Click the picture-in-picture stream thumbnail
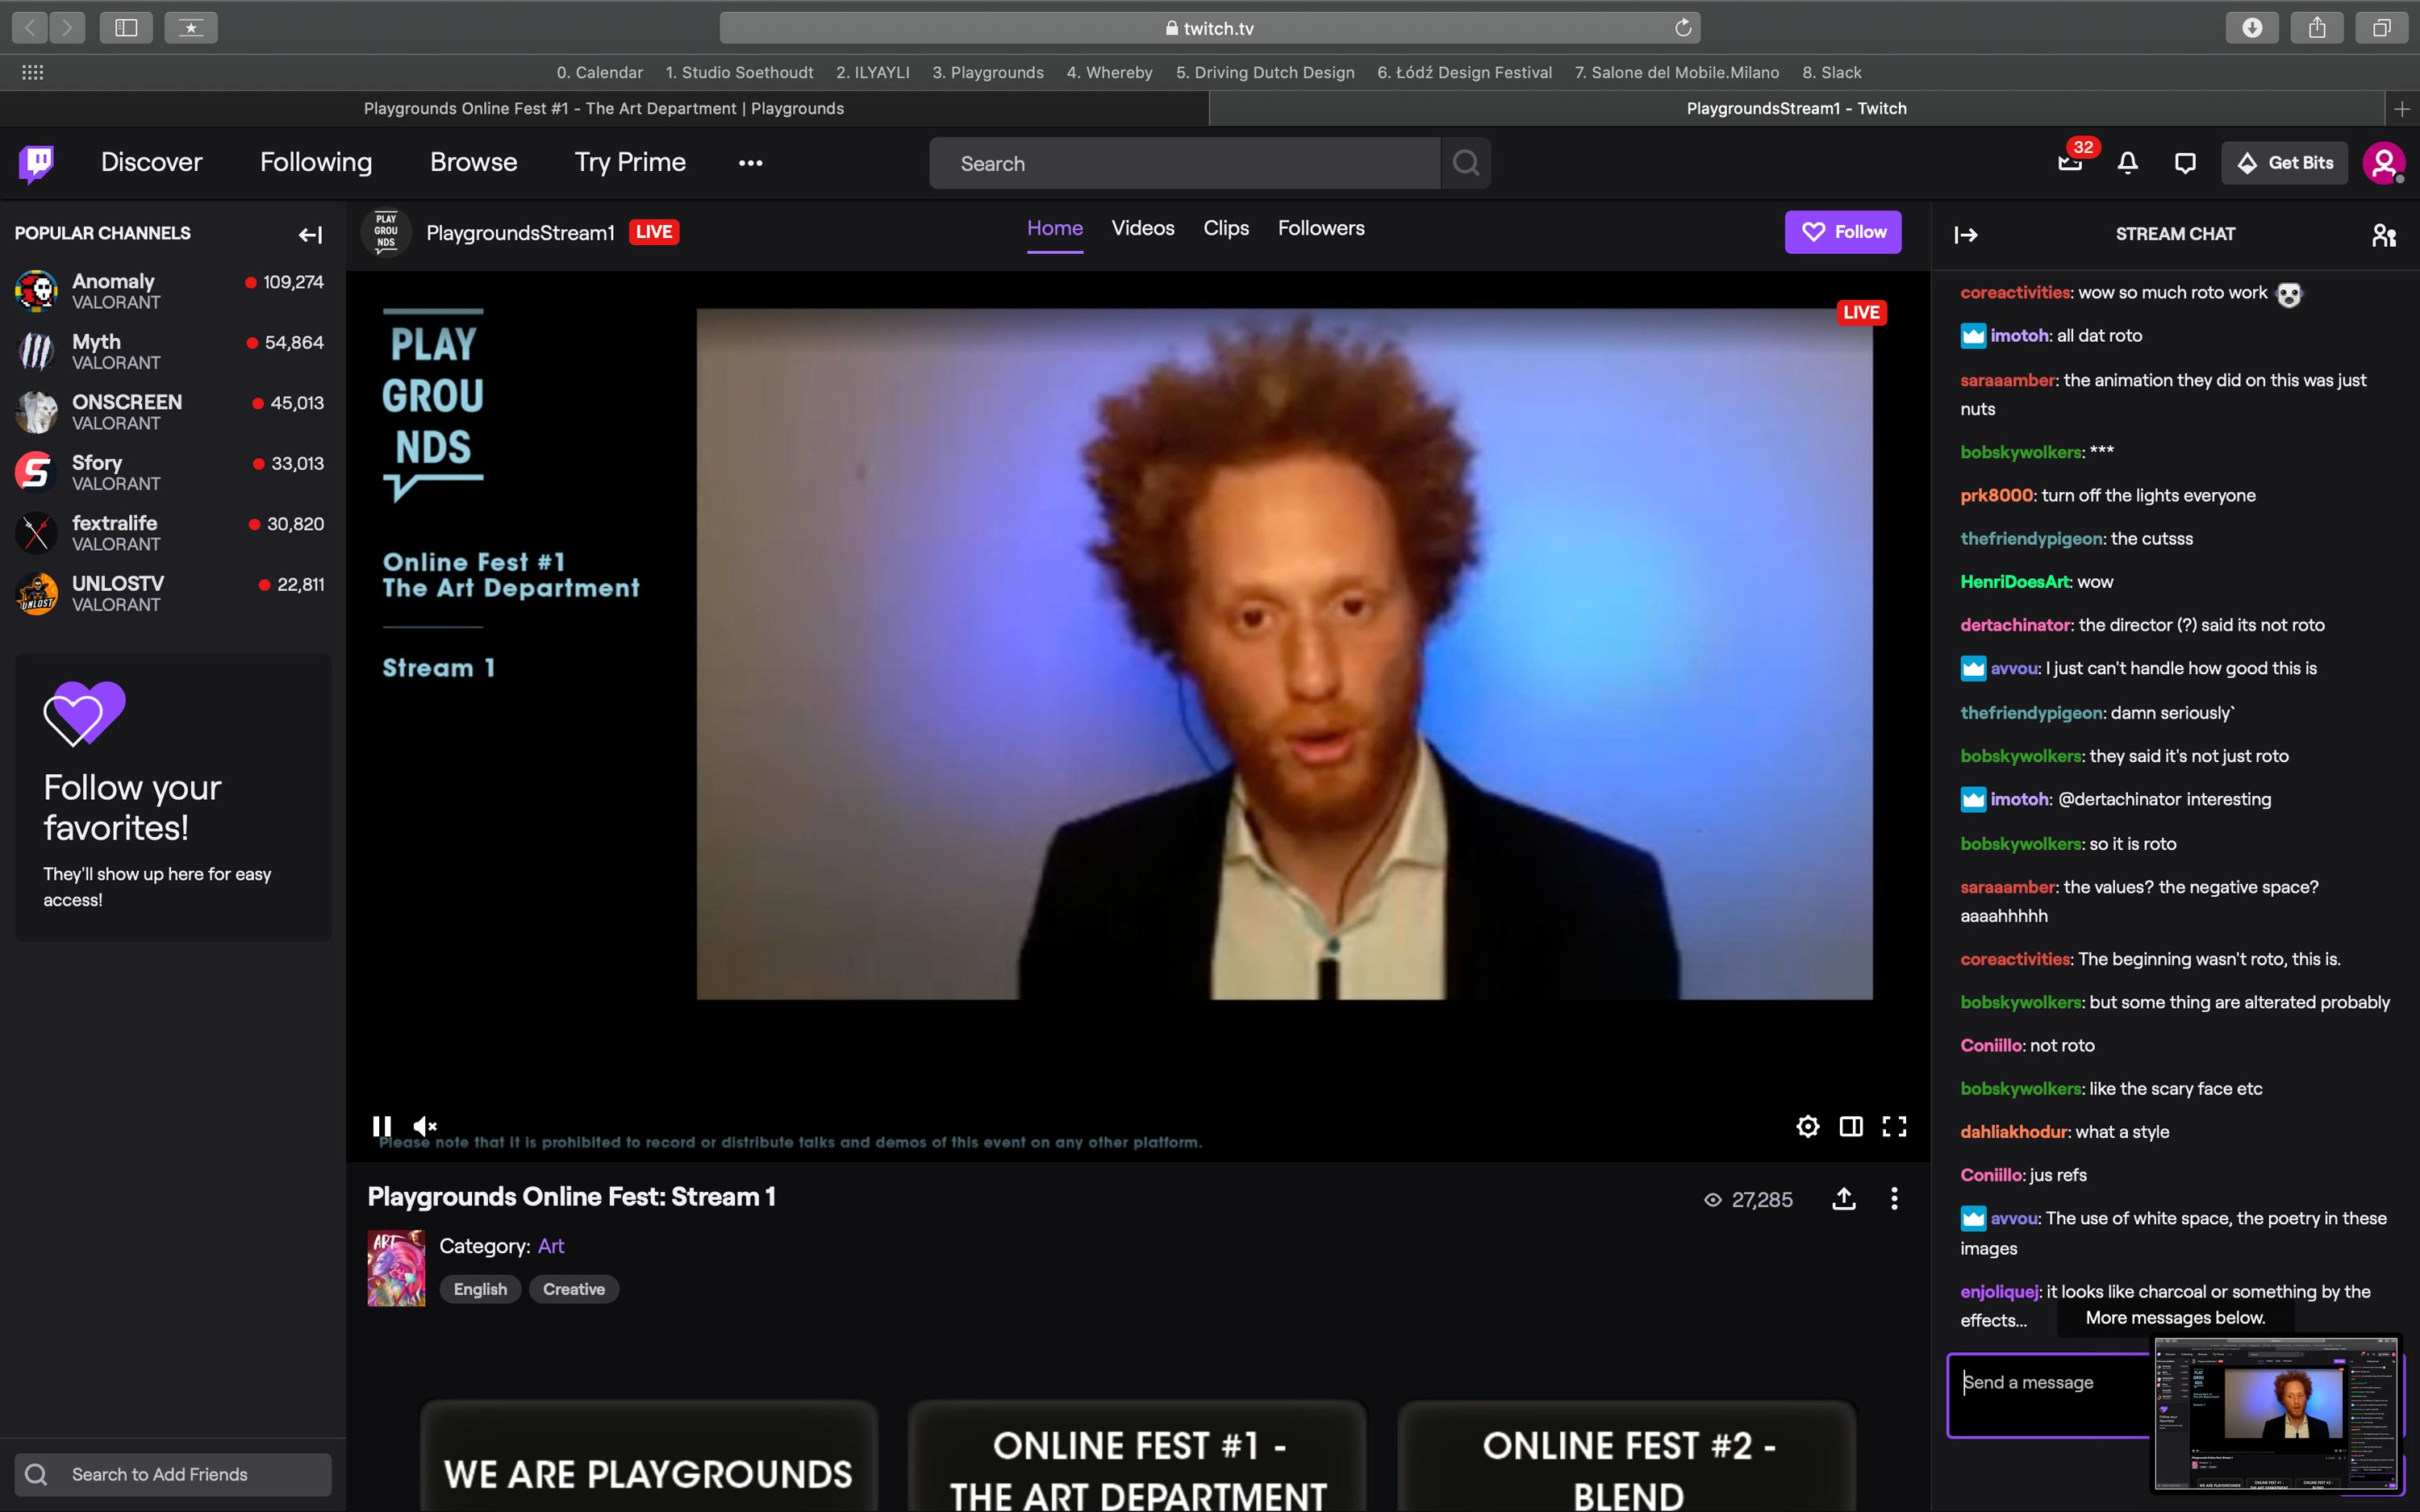Screen dimensions: 2420x1512 click(2276, 1413)
